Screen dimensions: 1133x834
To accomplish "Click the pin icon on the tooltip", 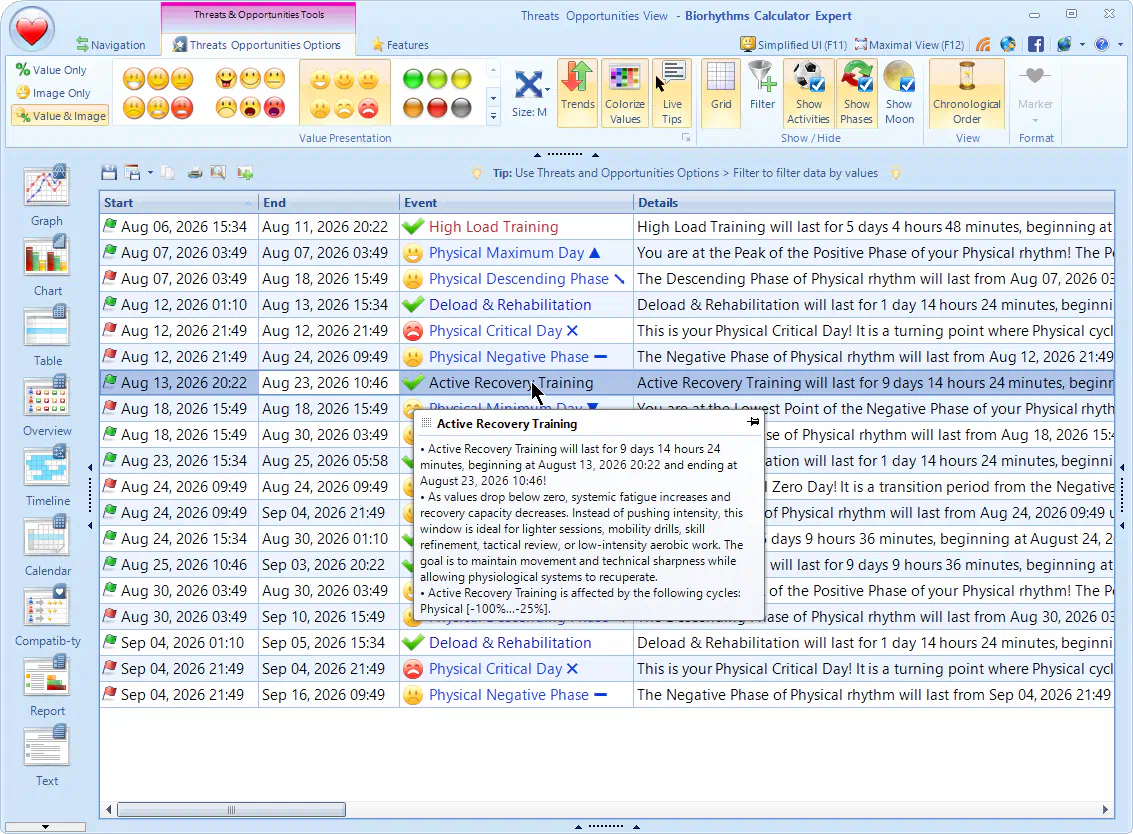I will 754,422.
